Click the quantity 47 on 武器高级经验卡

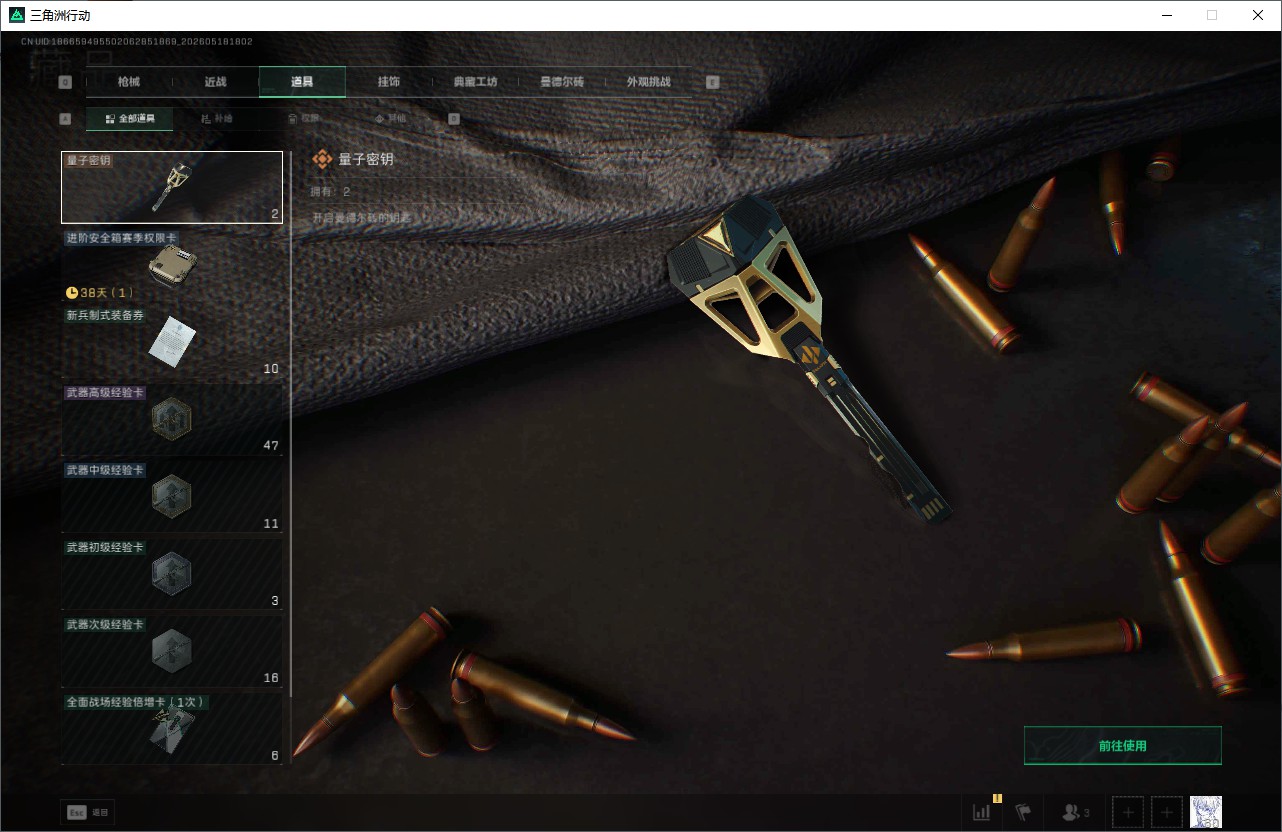(271, 446)
